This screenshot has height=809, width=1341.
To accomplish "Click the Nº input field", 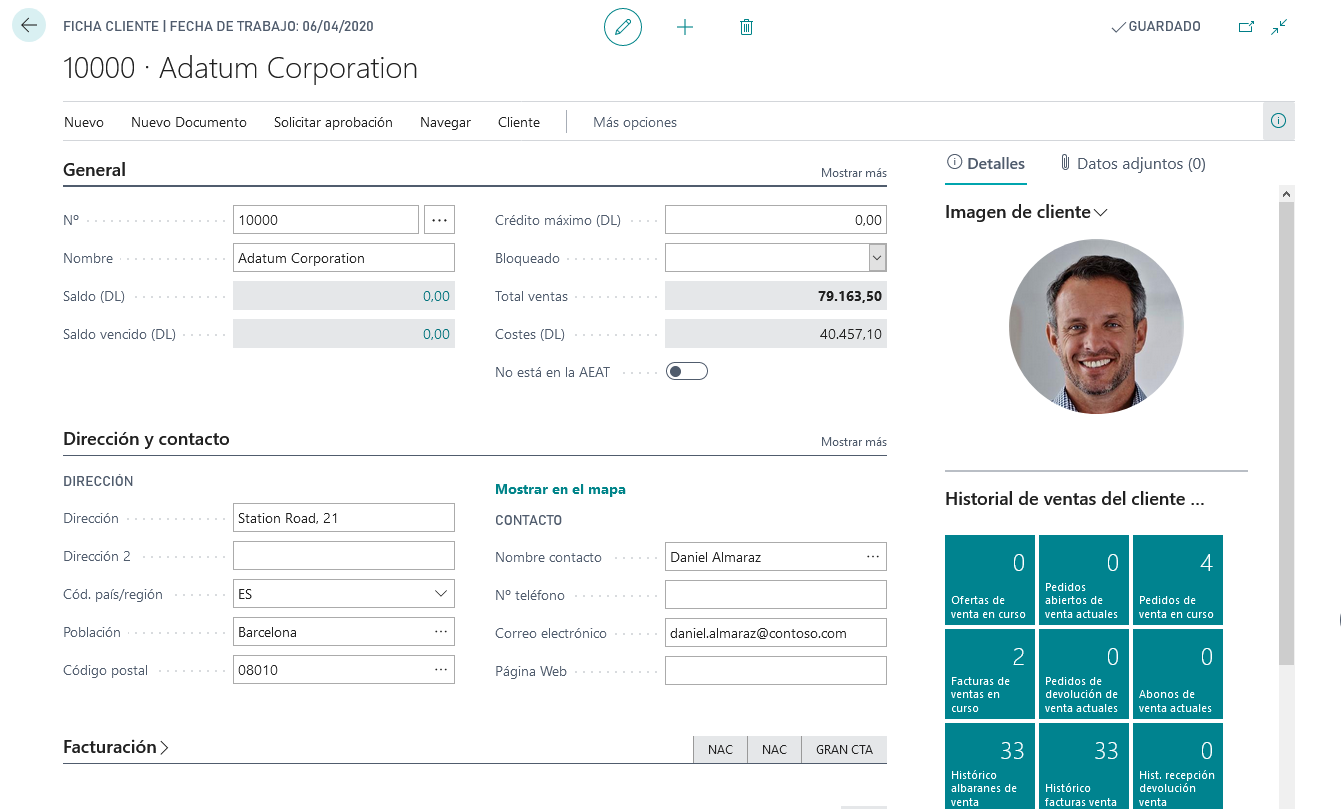I will pyautogui.click(x=326, y=220).
